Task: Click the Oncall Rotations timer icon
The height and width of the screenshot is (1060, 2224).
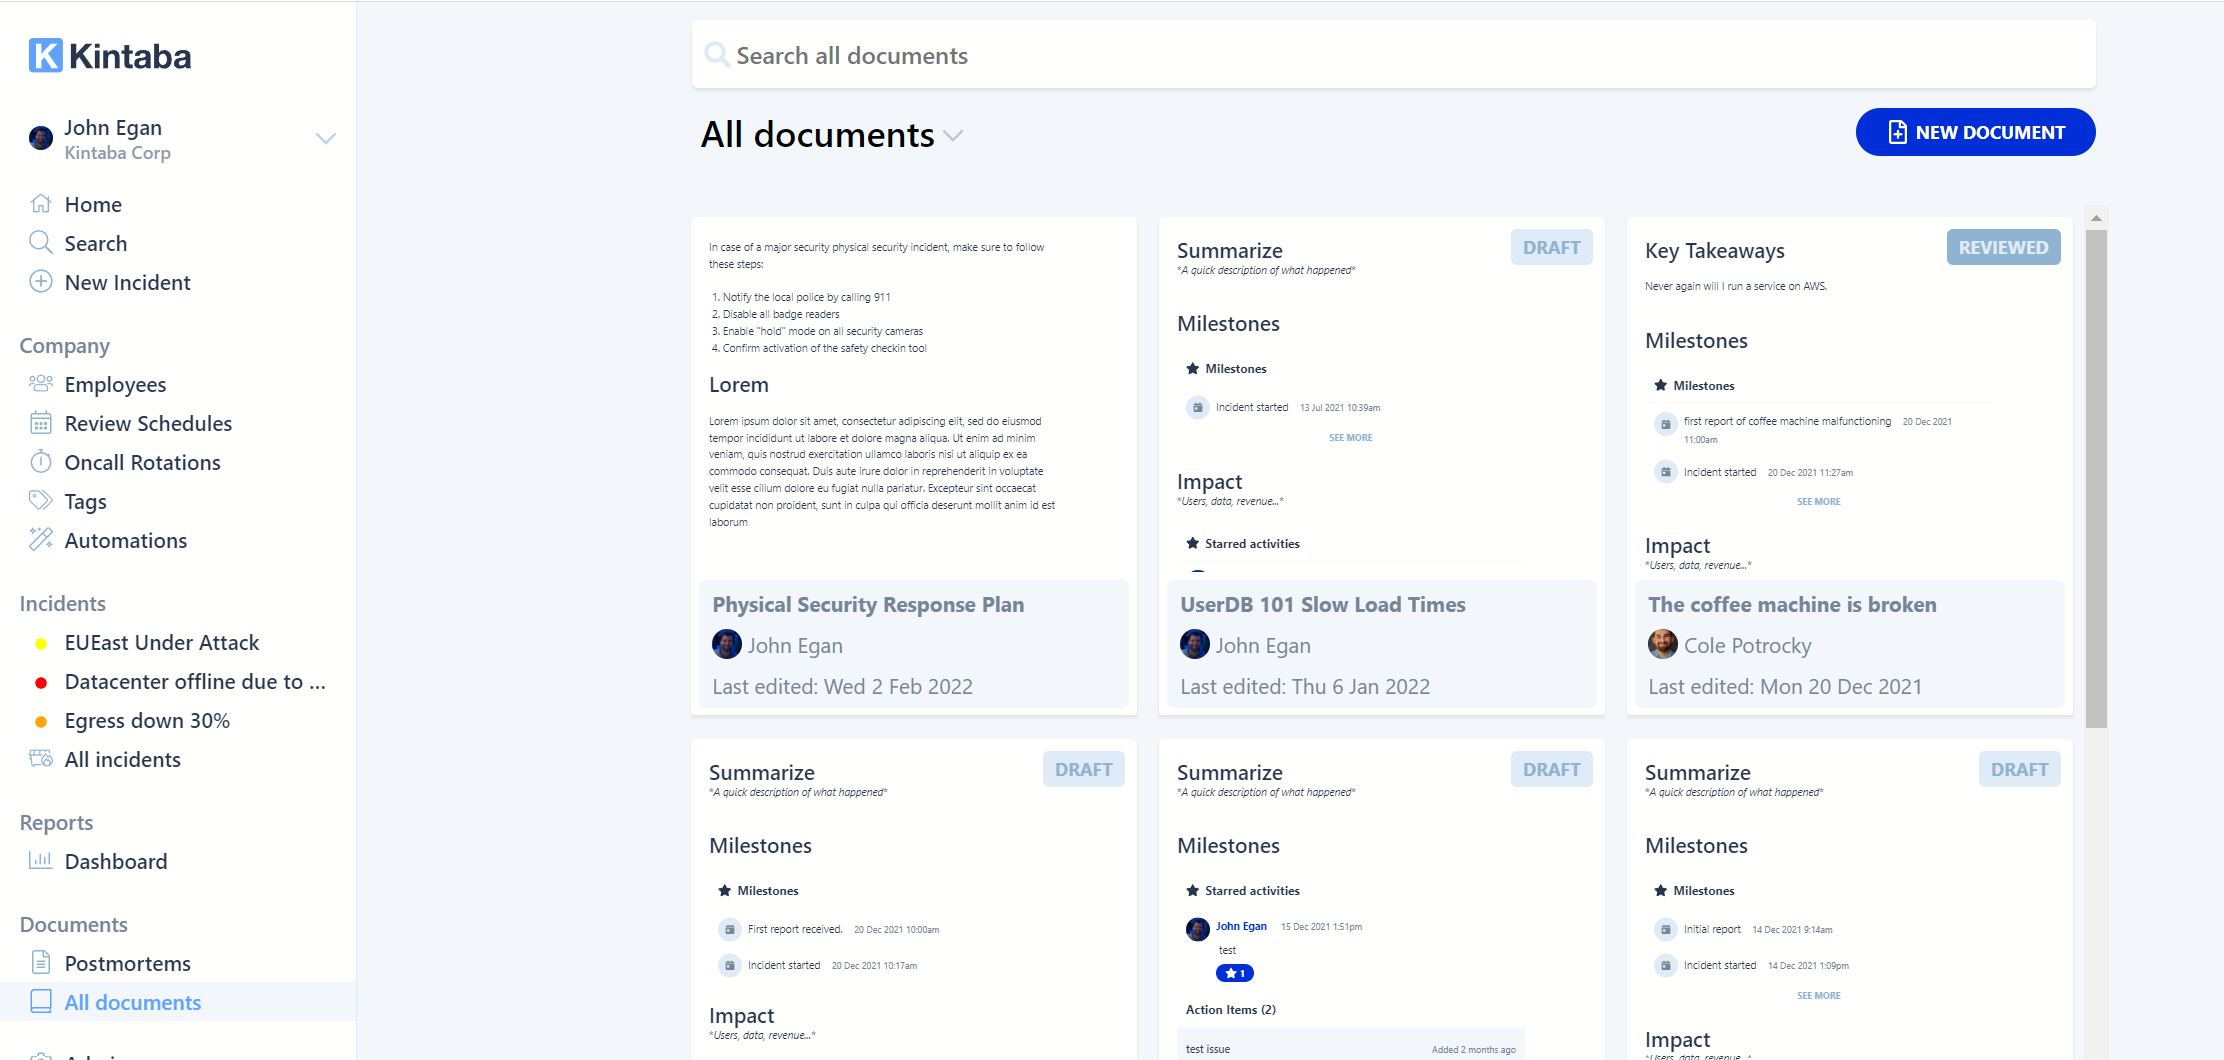Action: coord(41,461)
